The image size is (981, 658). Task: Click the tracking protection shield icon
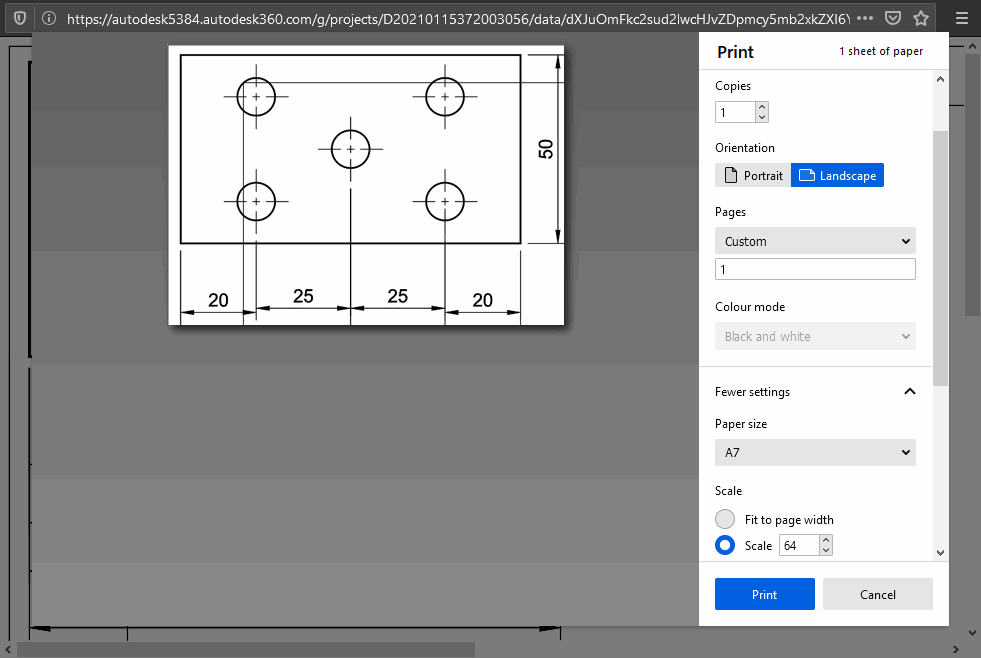pyautogui.click(x=19, y=18)
